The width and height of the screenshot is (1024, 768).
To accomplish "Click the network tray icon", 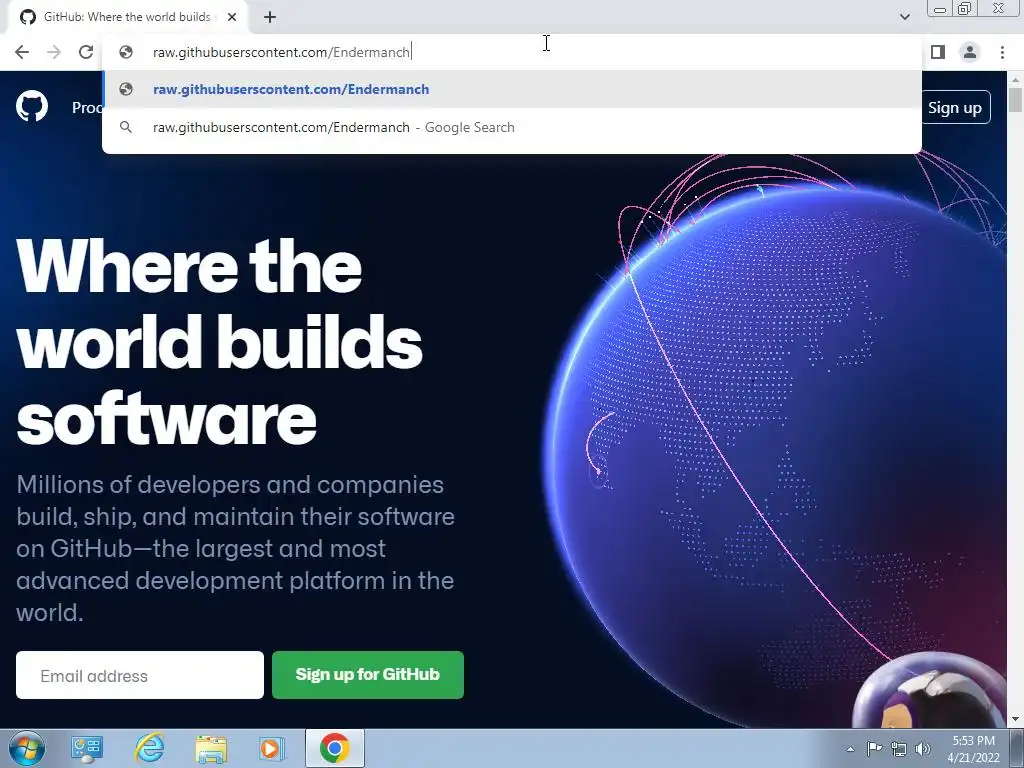I will 899,748.
